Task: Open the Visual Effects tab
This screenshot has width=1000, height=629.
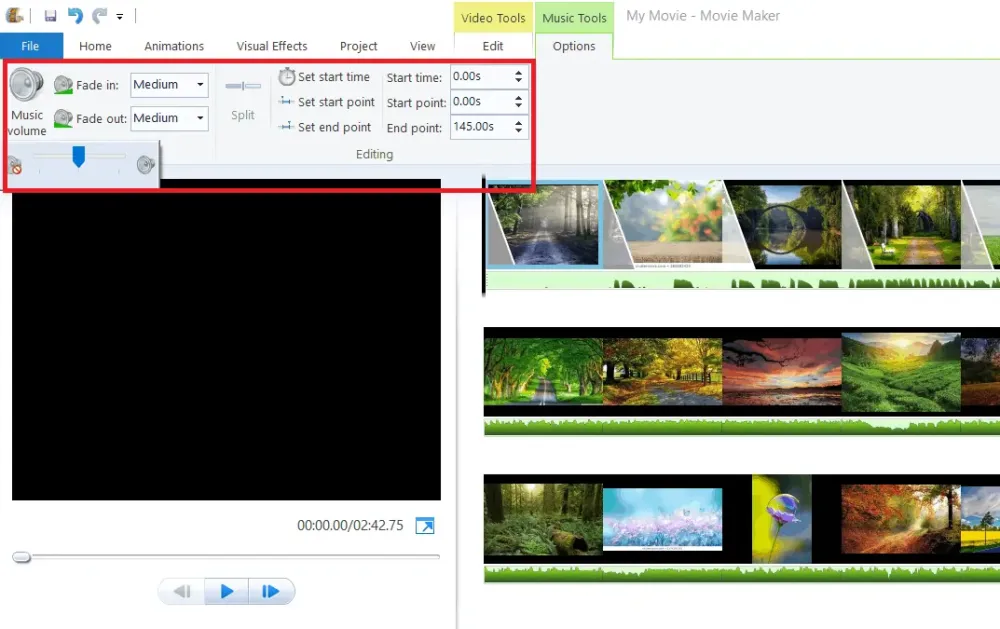Action: coord(272,46)
